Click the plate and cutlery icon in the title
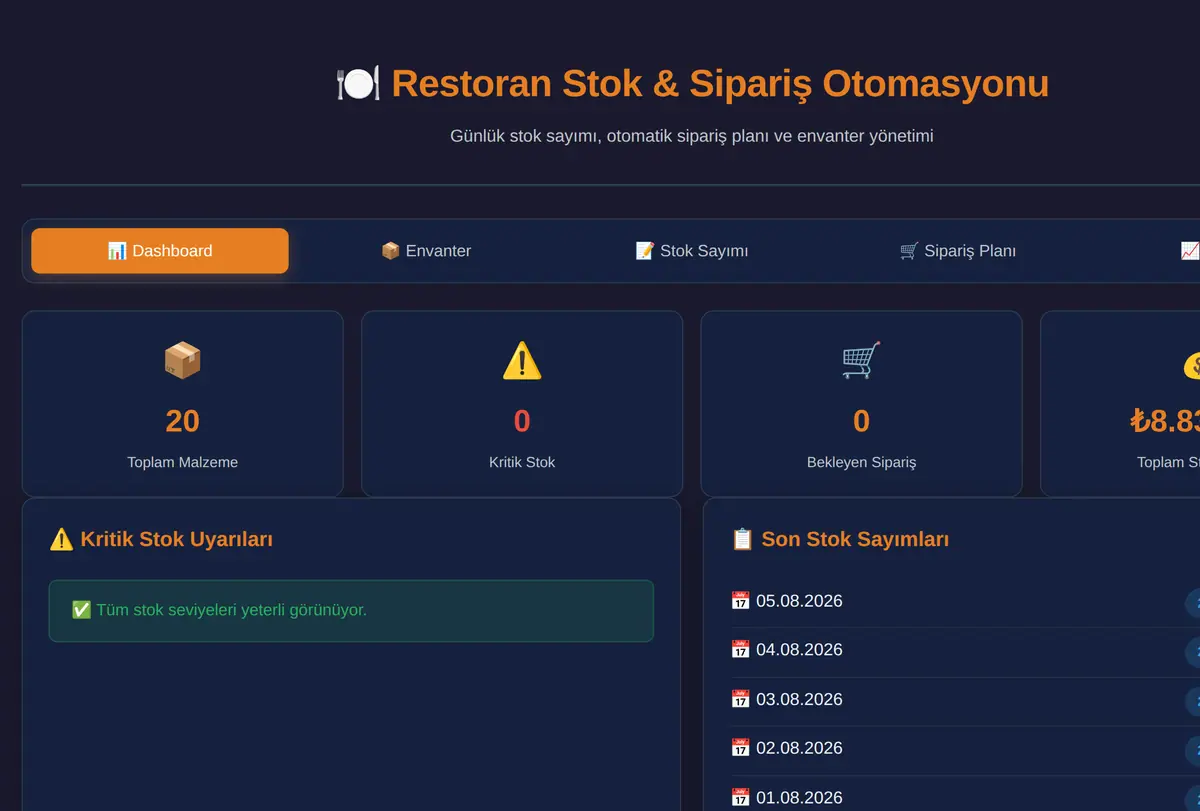Image resolution: width=1200 pixels, height=811 pixels. [358, 84]
